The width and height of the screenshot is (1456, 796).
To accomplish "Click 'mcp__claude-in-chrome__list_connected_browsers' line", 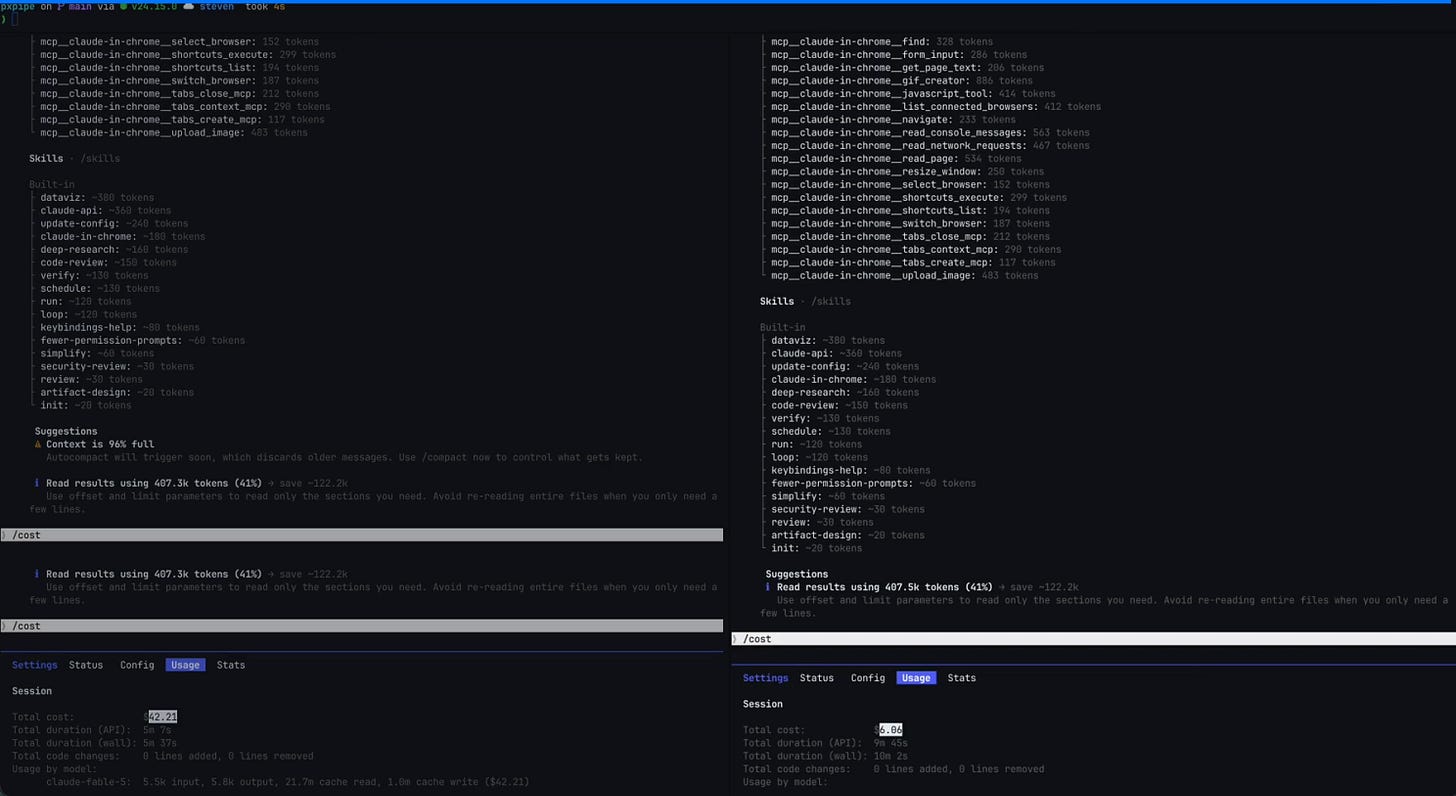I will (x=936, y=107).
